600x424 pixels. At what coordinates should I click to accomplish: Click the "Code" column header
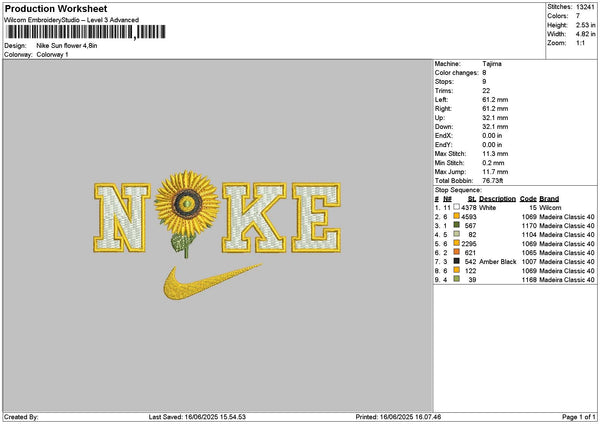pyautogui.click(x=528, y=199)
